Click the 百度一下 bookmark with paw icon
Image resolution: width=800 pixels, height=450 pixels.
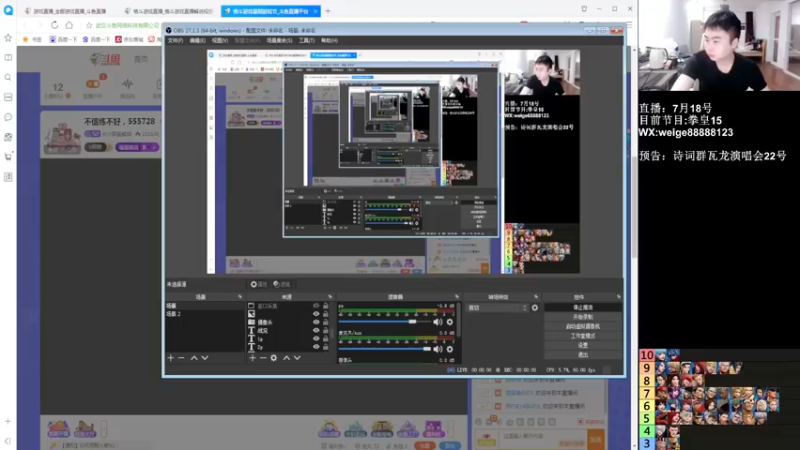(63, 39)
